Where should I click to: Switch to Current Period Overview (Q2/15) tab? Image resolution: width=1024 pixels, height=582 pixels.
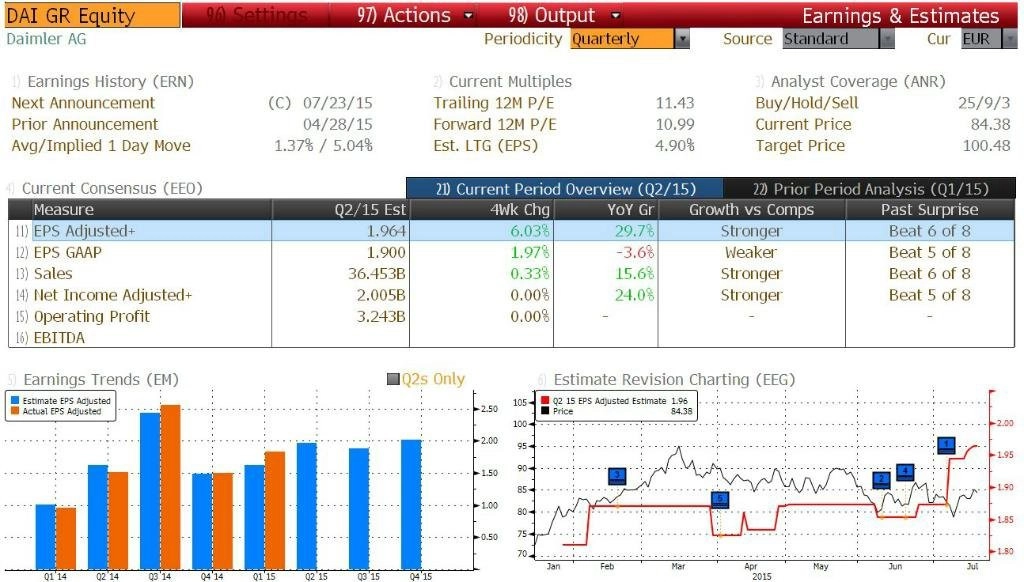(565, 189)
